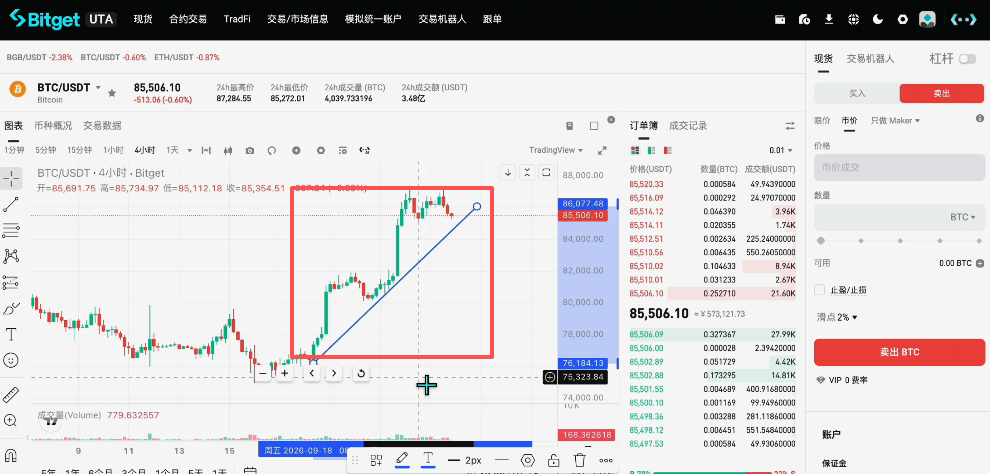This screenshot has width=990, height=474.
Task: Select the XABCD pattern tool
Action: click(11, 256)
